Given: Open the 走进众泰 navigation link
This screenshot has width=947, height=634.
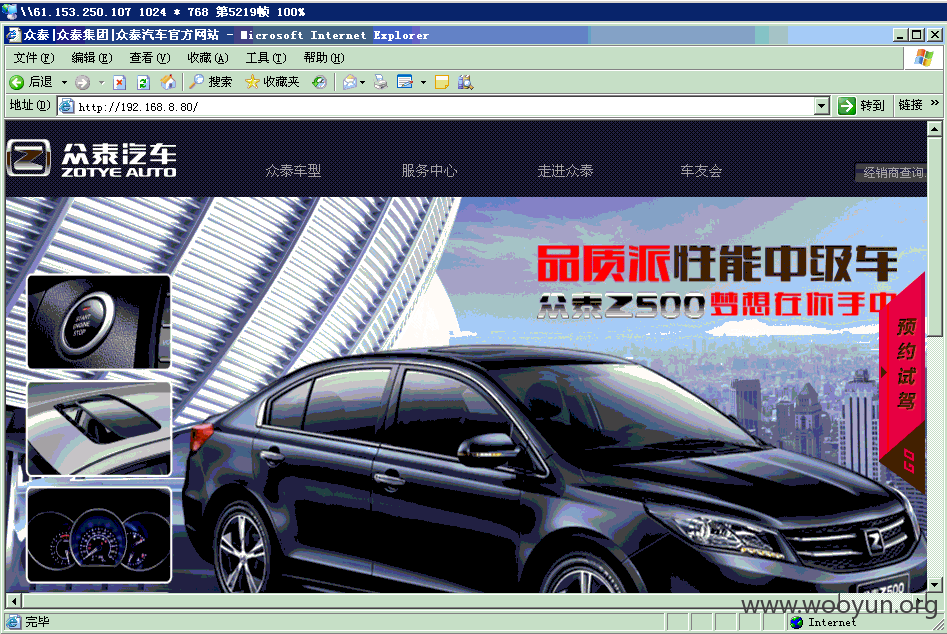Looking at the screenshot, I should [x=565, y=171].
